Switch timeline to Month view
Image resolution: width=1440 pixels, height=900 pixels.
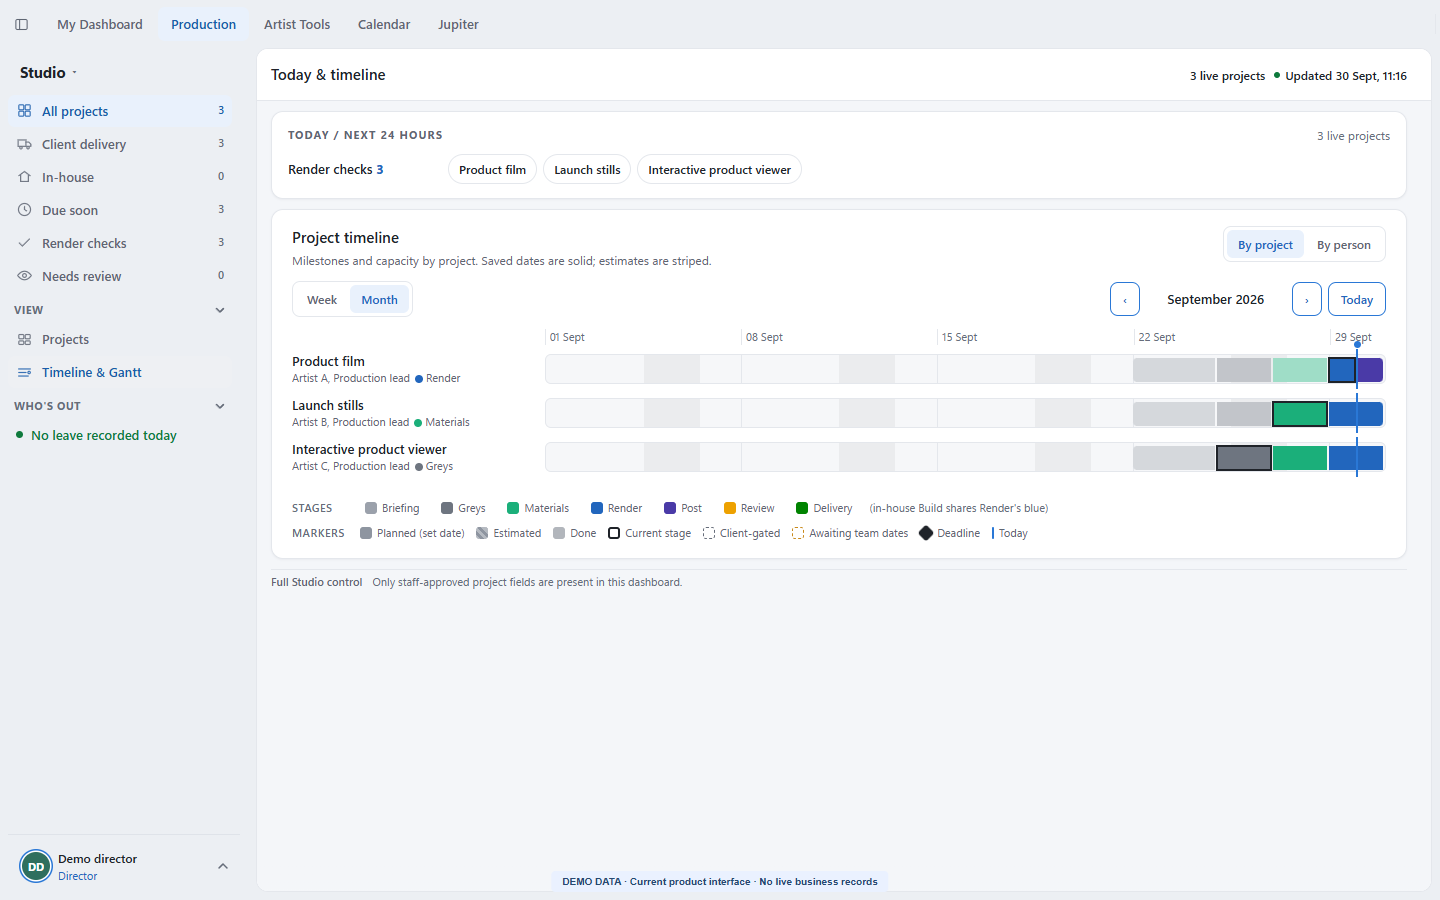coord(380,299)
